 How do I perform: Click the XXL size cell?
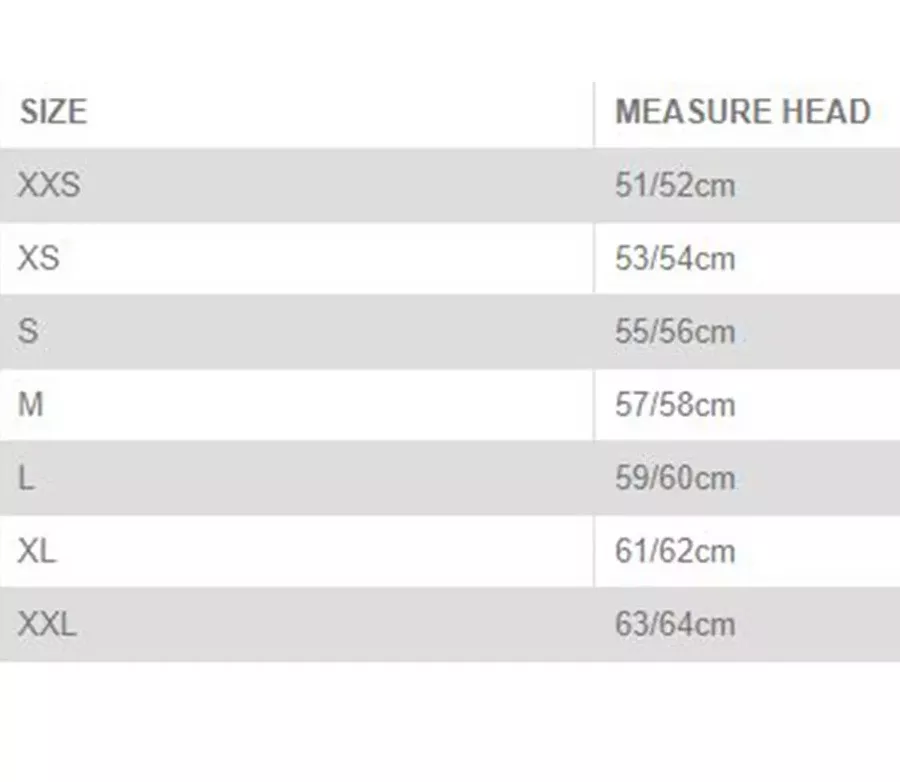(x=47, y=624)
